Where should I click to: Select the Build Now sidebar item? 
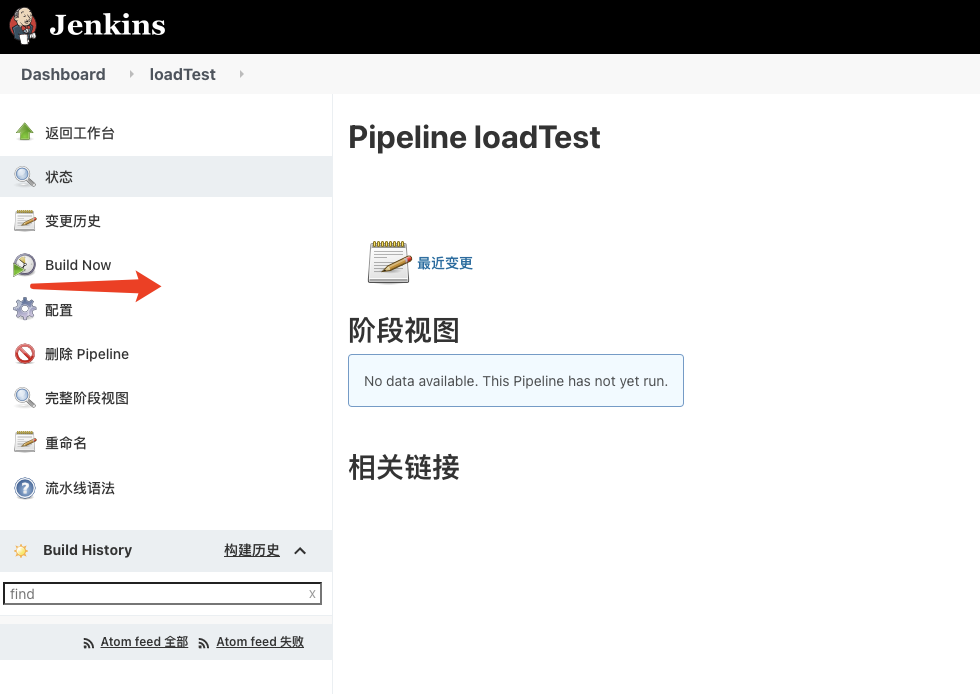point(78,265)
